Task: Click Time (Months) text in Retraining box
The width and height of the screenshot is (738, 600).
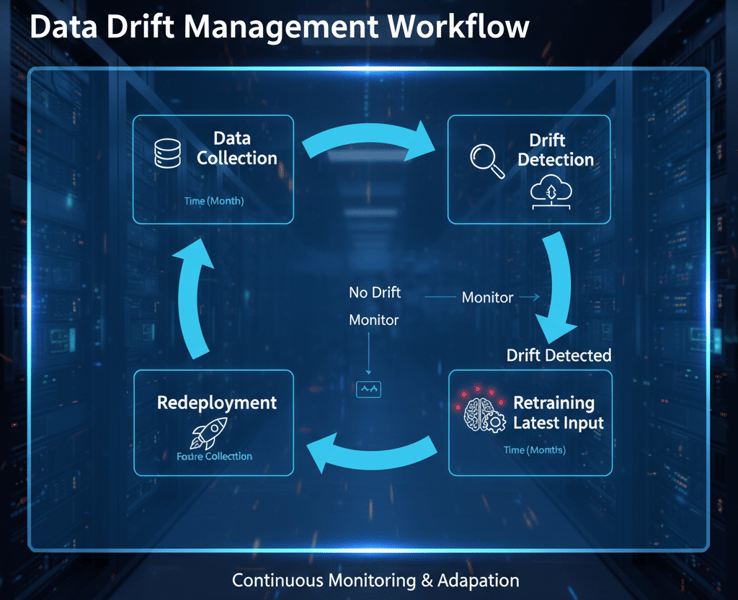Action: point(535,450)
